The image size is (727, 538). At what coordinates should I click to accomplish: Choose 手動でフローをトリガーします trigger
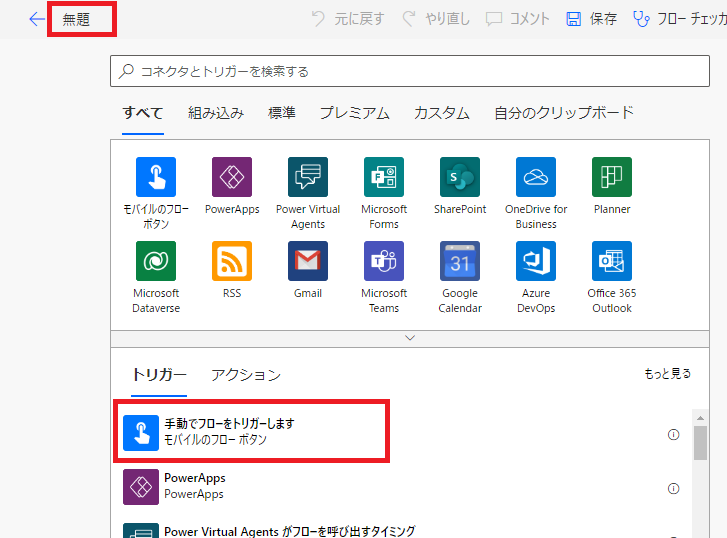pyautogui.click(x=251, y=431)
